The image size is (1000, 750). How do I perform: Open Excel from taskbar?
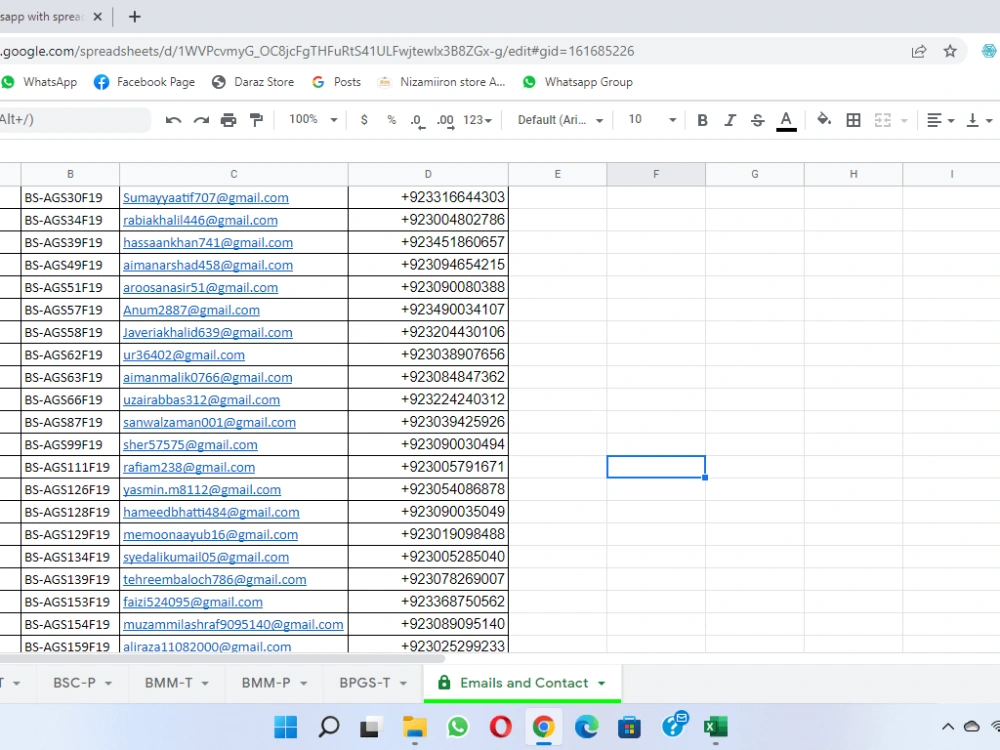[x=716, y=726]
